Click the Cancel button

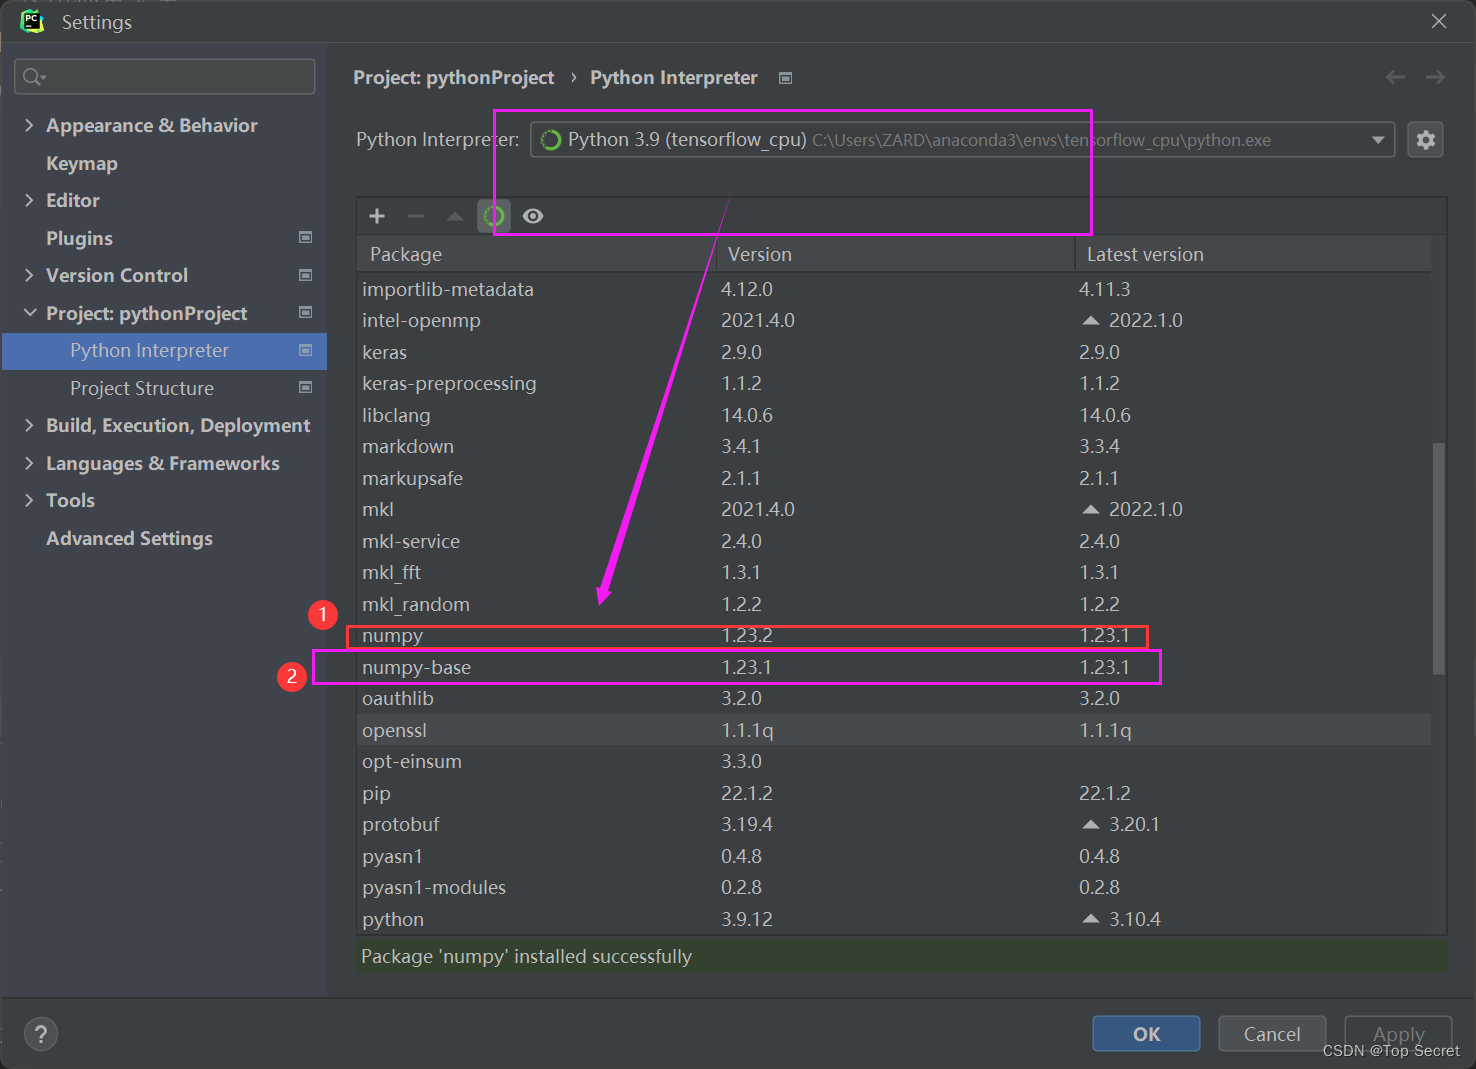click(1272, 1034)
